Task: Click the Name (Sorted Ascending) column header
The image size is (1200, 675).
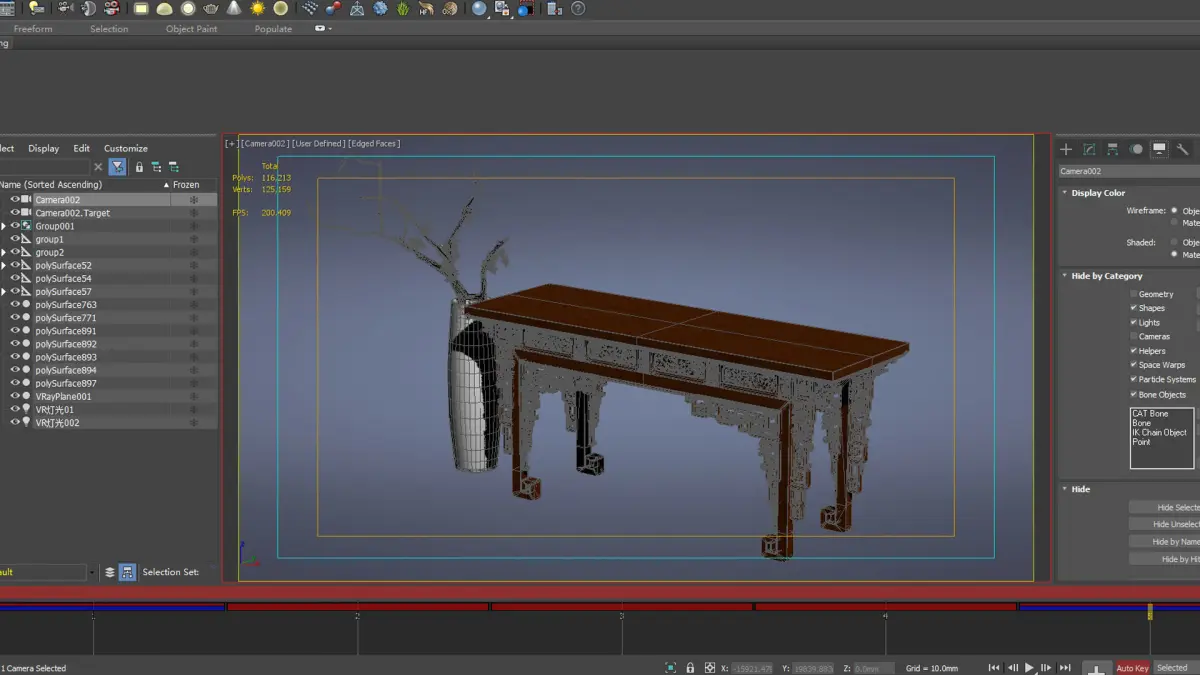Action: point(50,185)
